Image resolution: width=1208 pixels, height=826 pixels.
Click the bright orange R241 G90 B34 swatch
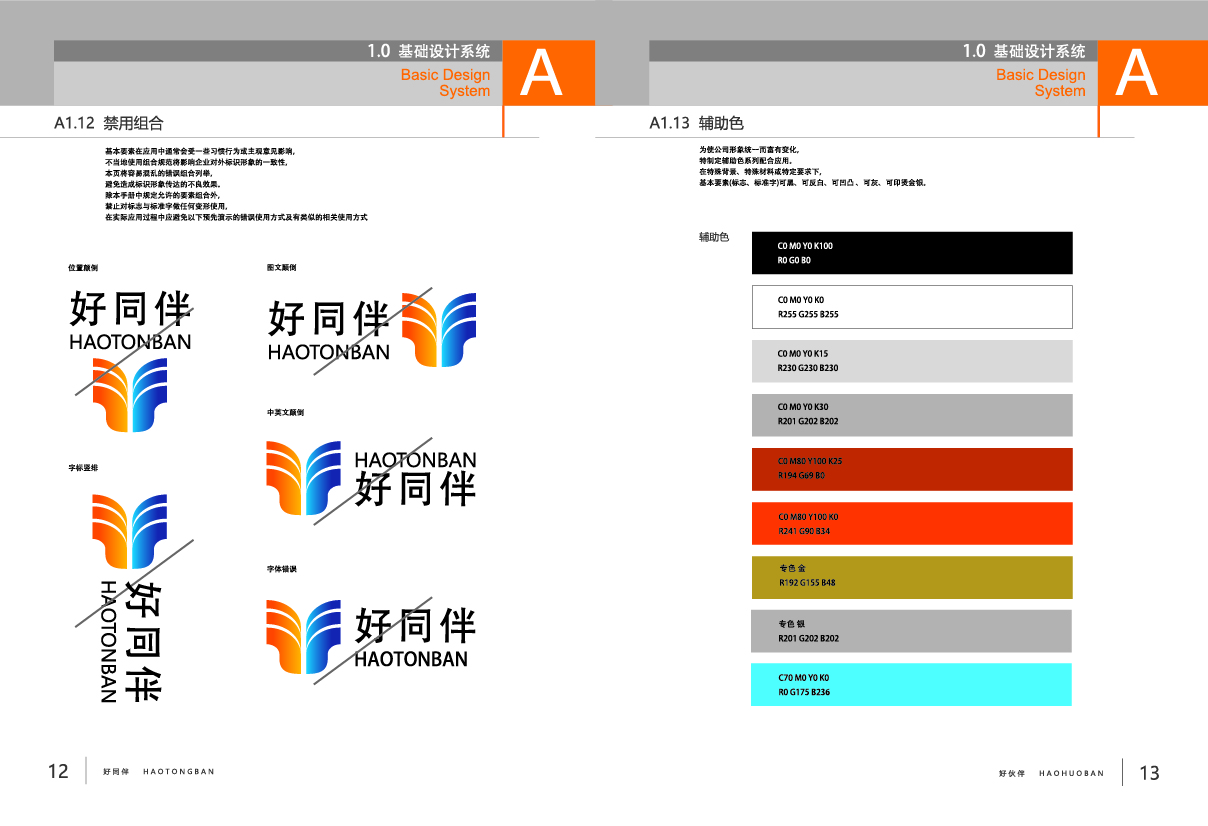pos(911,523)
